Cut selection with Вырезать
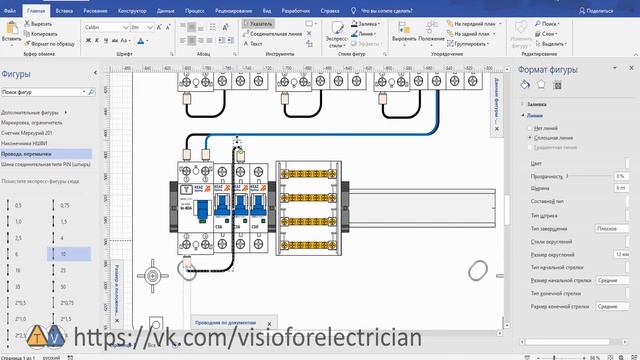 (38, 24)
